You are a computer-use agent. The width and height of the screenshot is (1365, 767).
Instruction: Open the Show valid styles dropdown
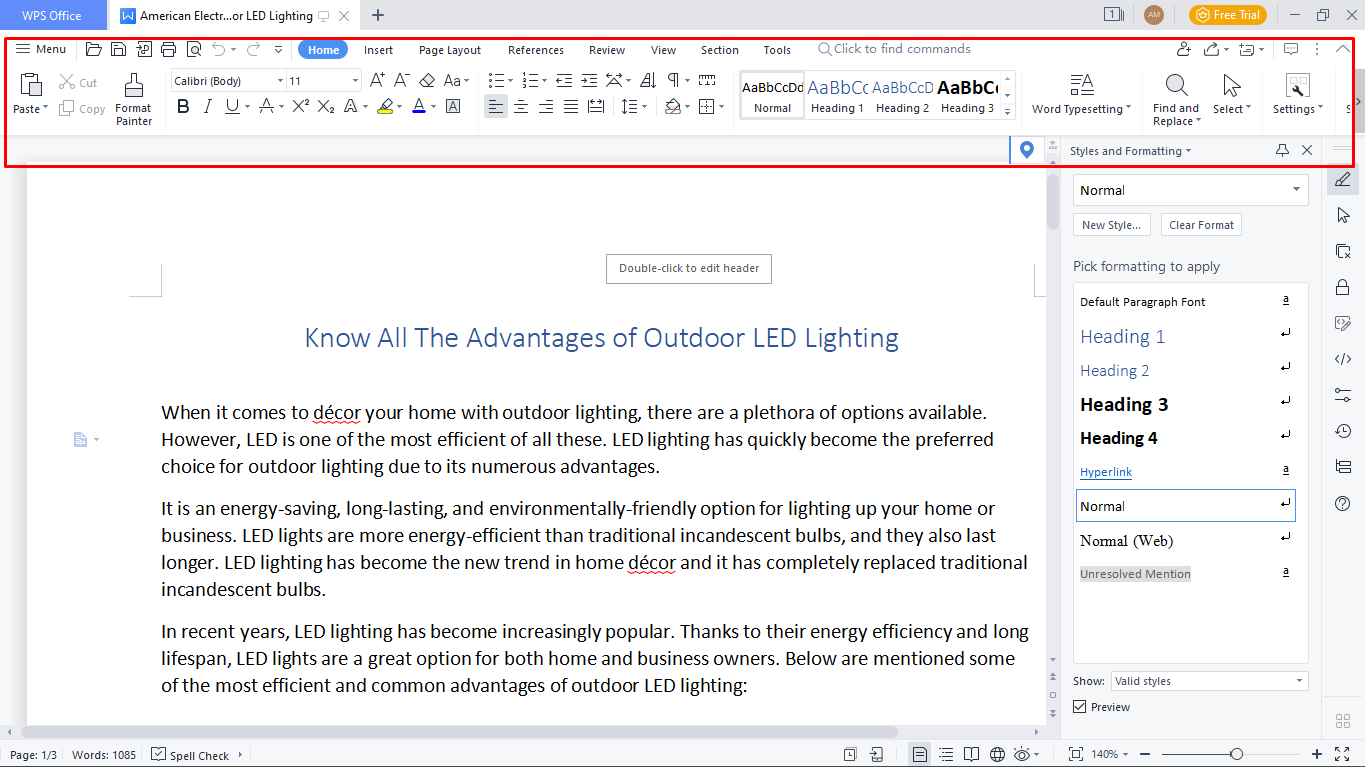click(x=1209, y=680)
